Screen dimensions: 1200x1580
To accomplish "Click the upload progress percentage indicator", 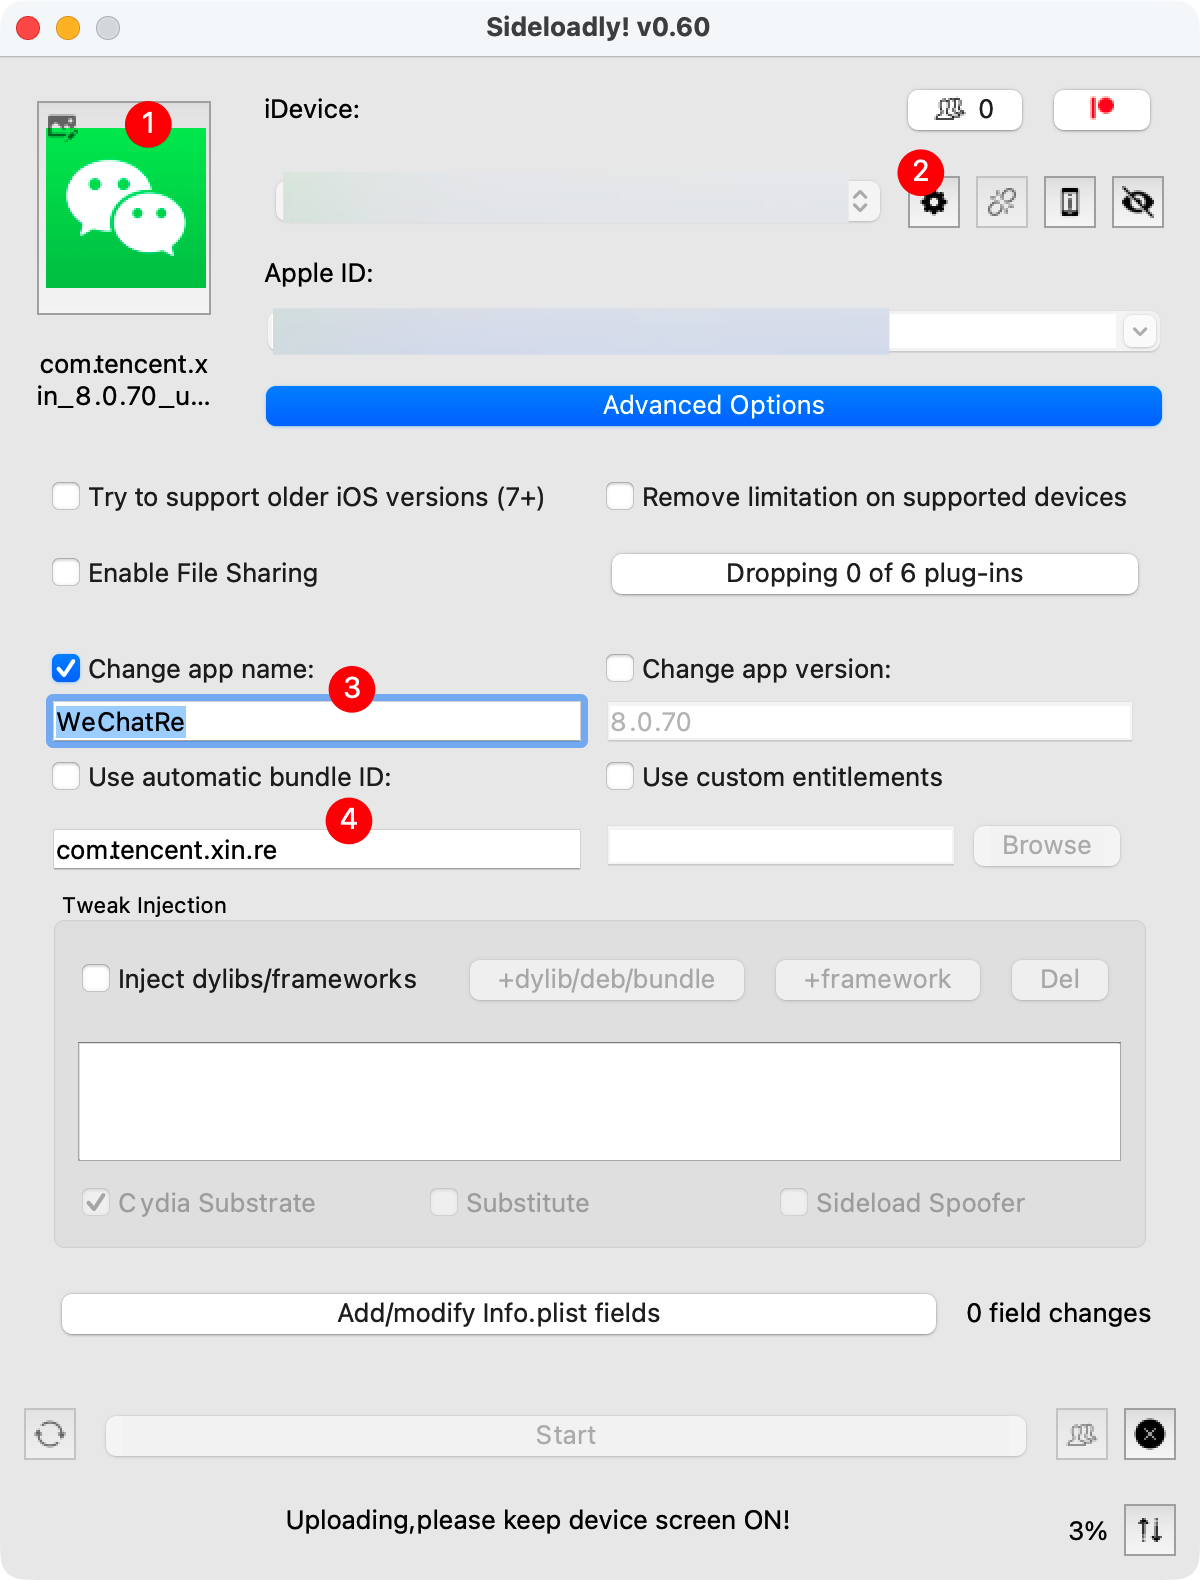I will click(x=1087, y=1530).
